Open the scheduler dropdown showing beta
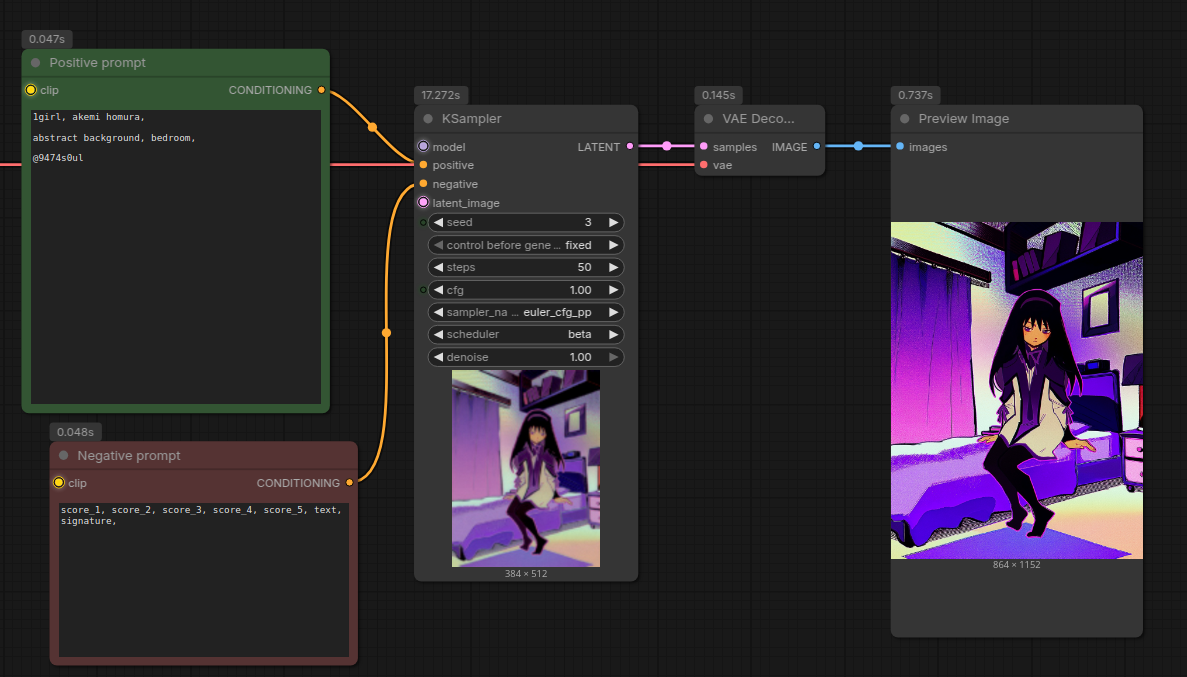1187x677 pixels. [525, 334]
